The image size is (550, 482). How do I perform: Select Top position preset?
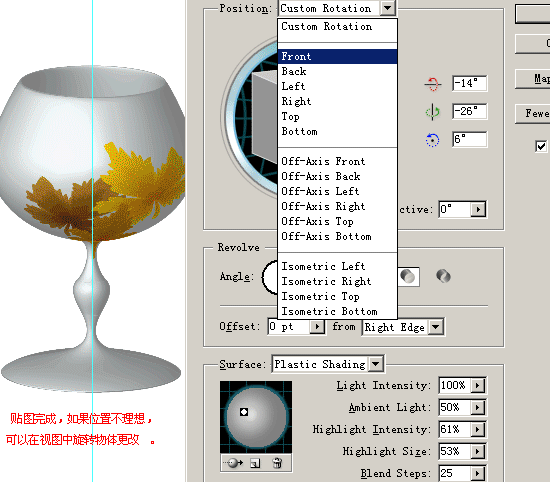337,116
